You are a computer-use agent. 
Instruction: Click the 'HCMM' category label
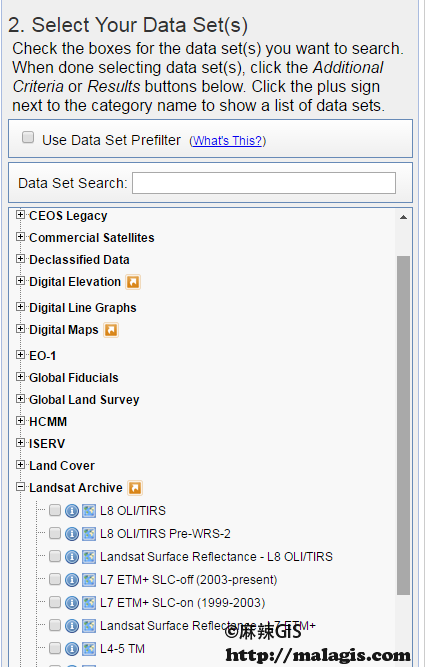pos(48,422)
